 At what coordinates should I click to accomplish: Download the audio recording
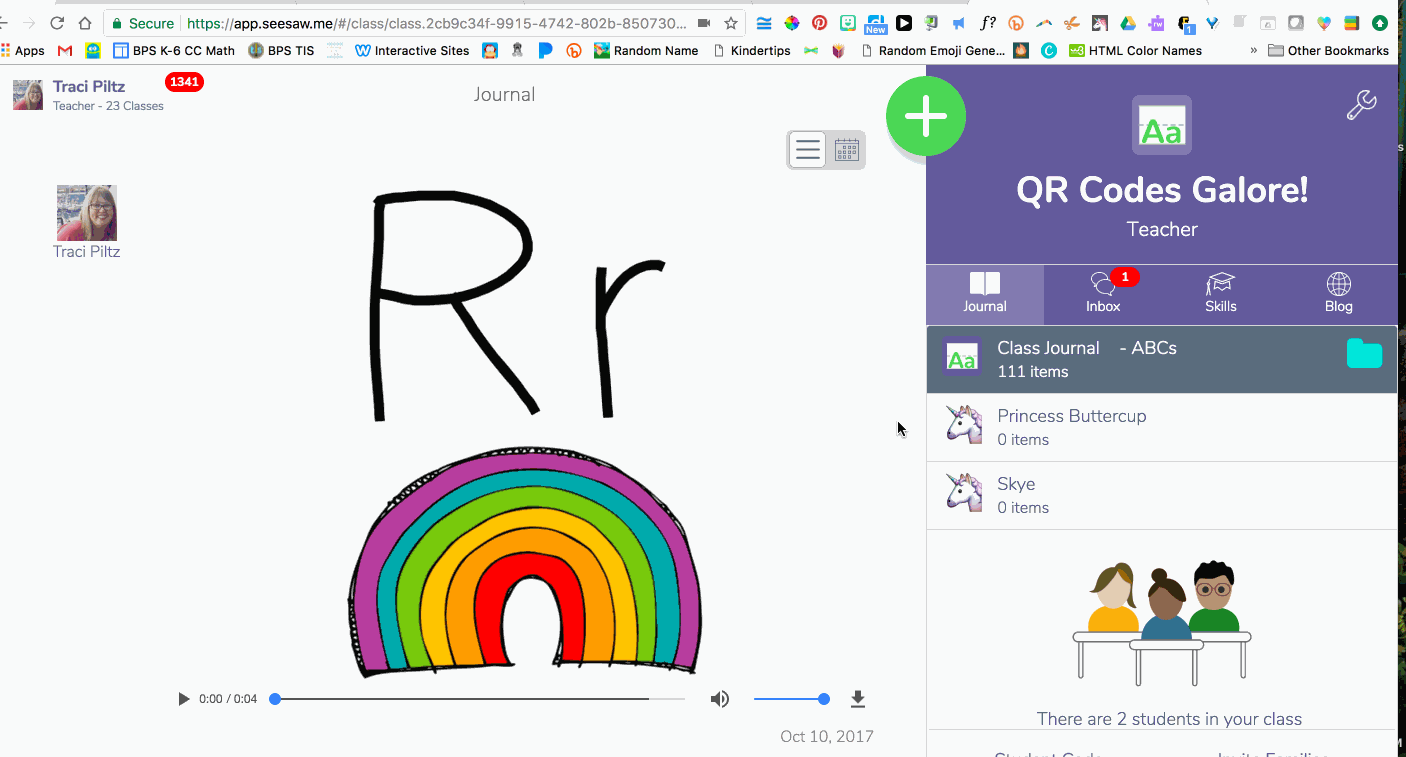click(x=858, y=698)
